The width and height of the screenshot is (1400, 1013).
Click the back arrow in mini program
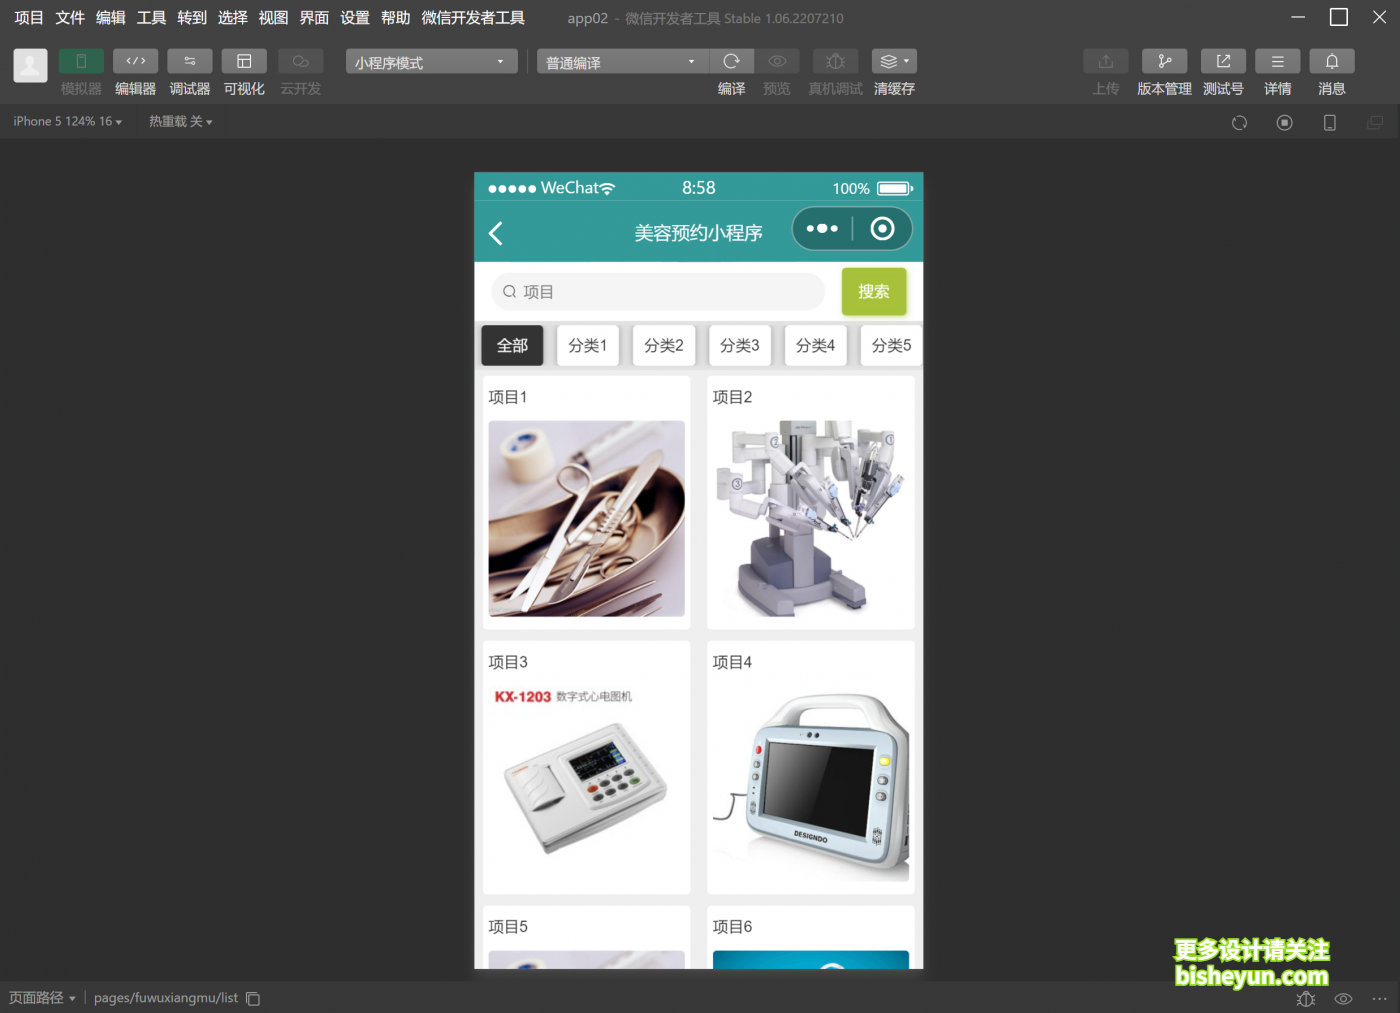point(495,233)
